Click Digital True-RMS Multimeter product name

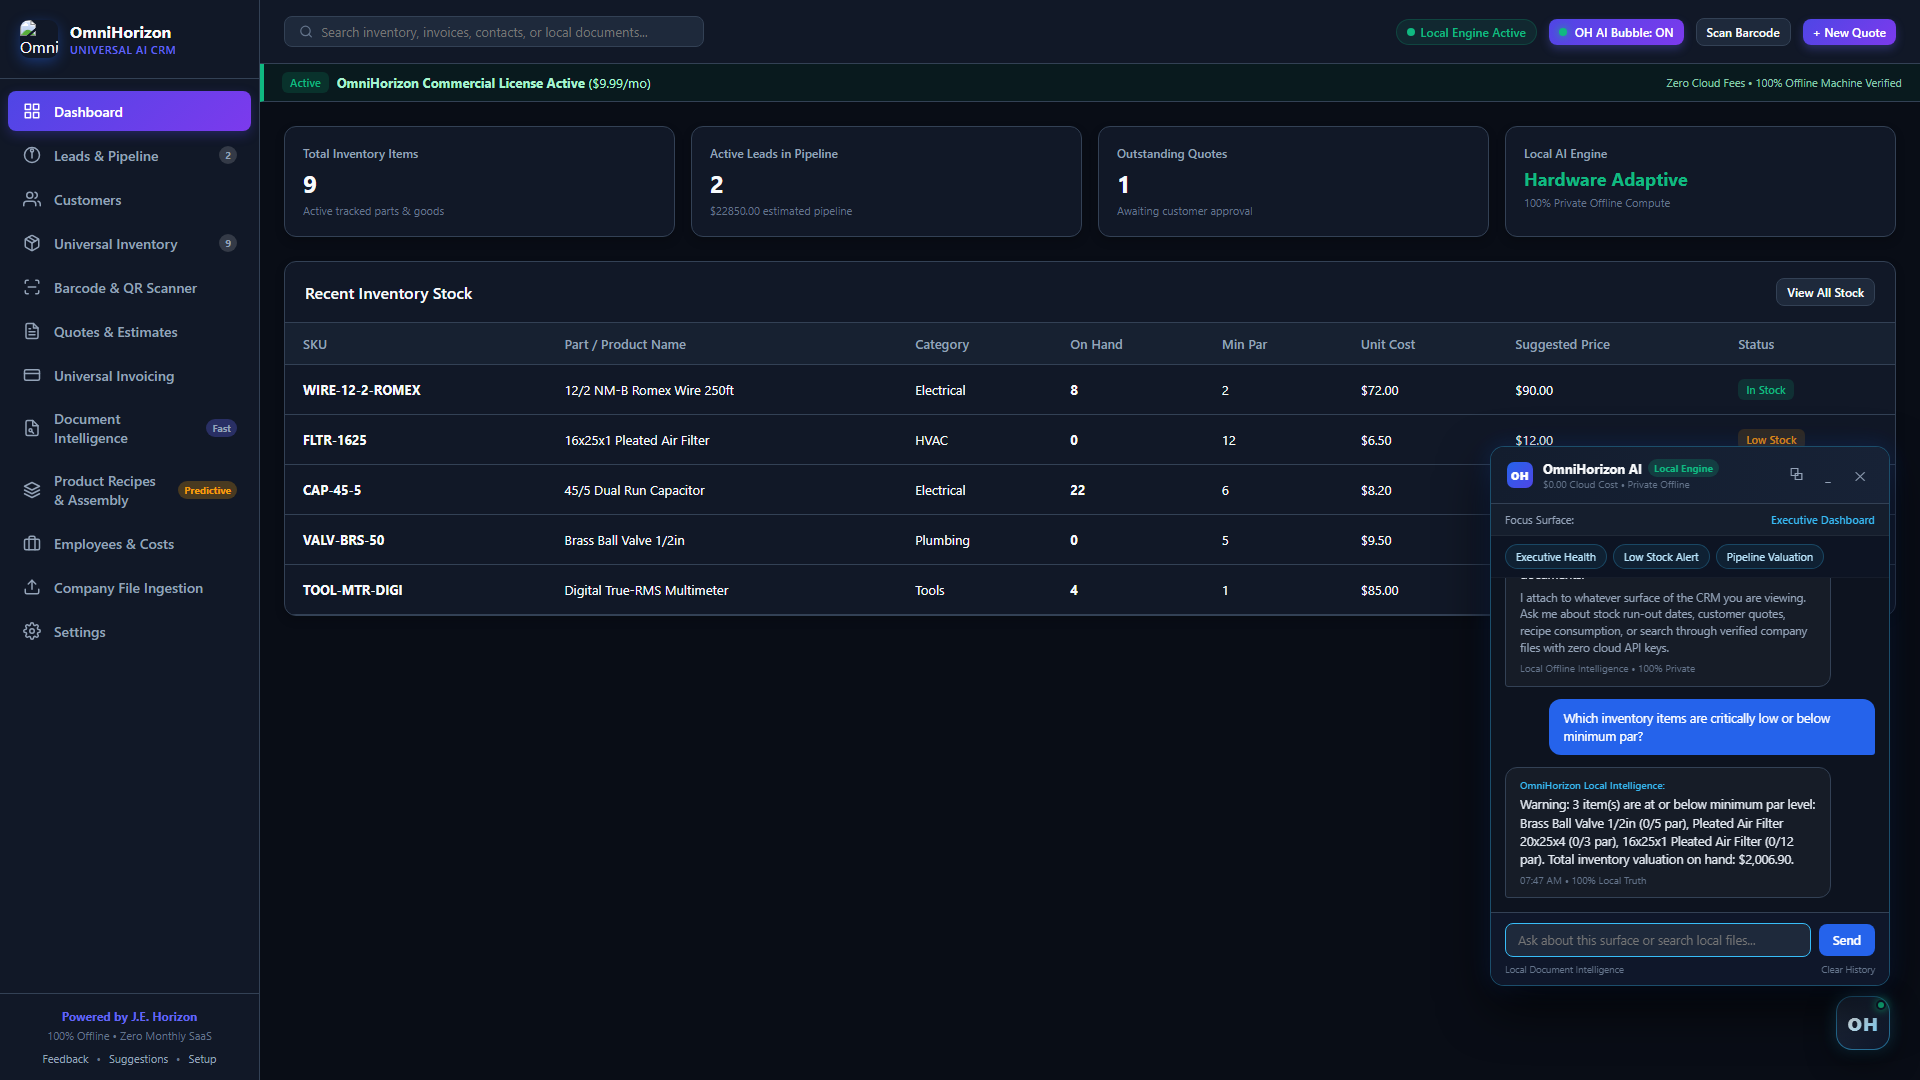pos(646,590)
